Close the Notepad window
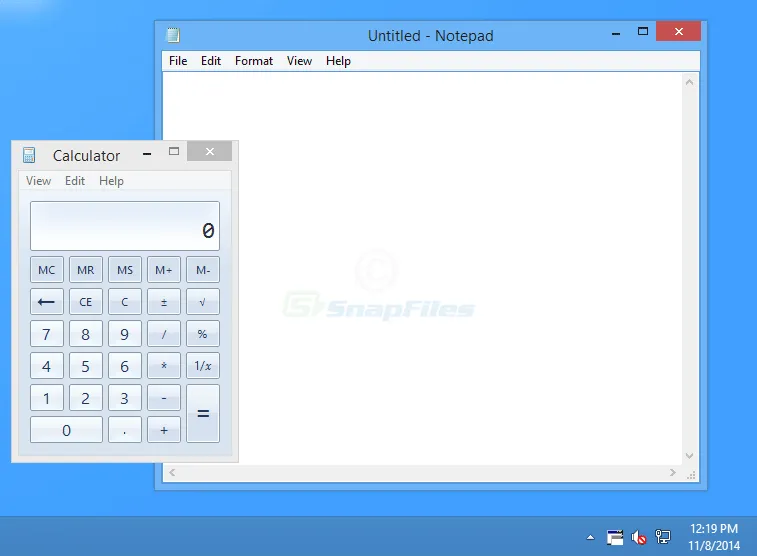 point(678,31)
